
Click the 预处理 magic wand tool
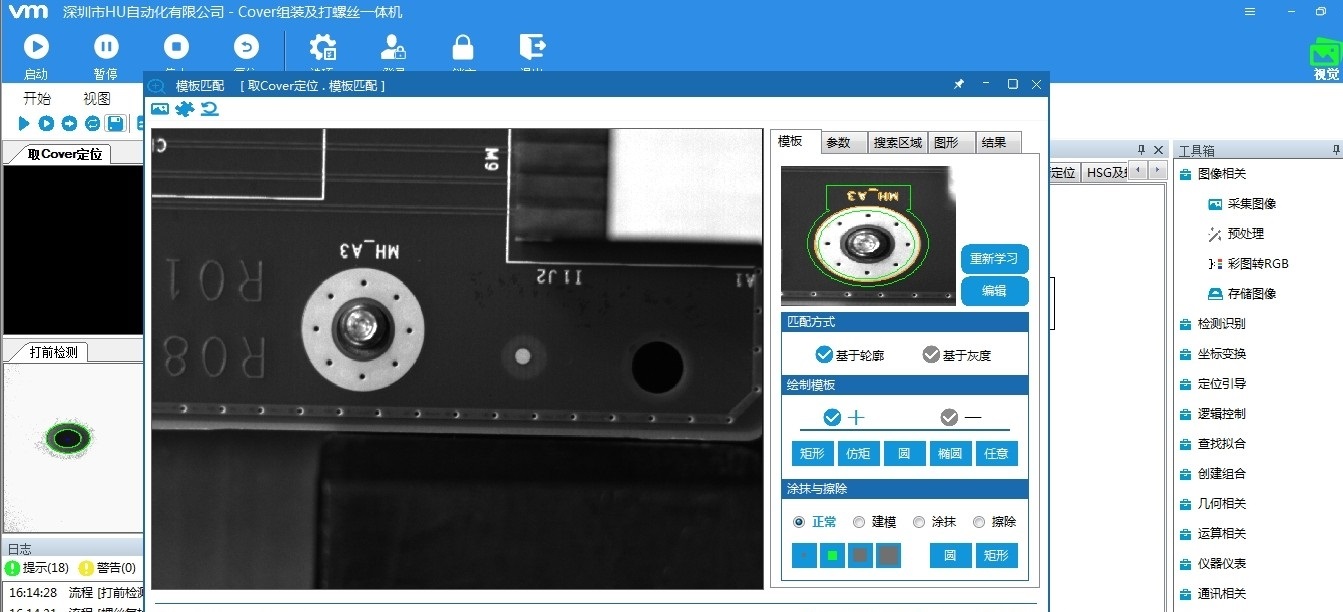1215,234
